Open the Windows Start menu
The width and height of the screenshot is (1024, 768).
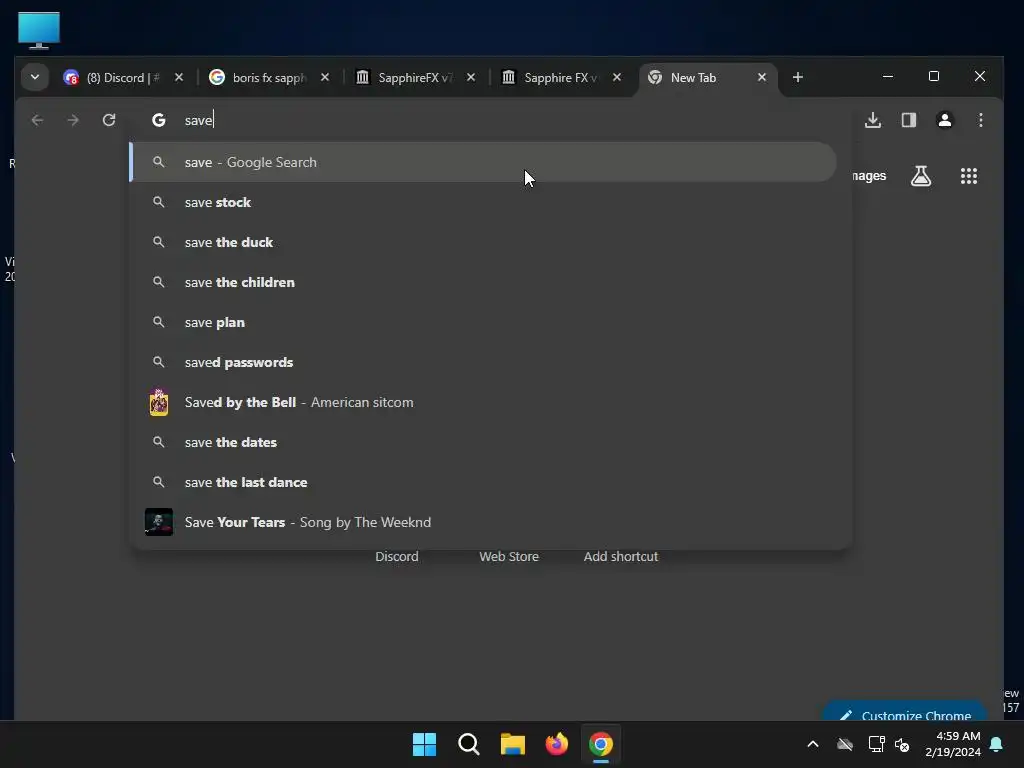pyautogui.click(x=424, y=744)
